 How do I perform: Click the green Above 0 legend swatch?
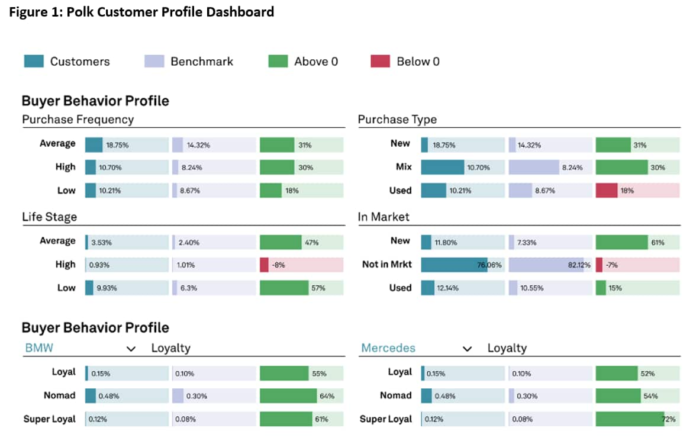click(x=277, y=62)
